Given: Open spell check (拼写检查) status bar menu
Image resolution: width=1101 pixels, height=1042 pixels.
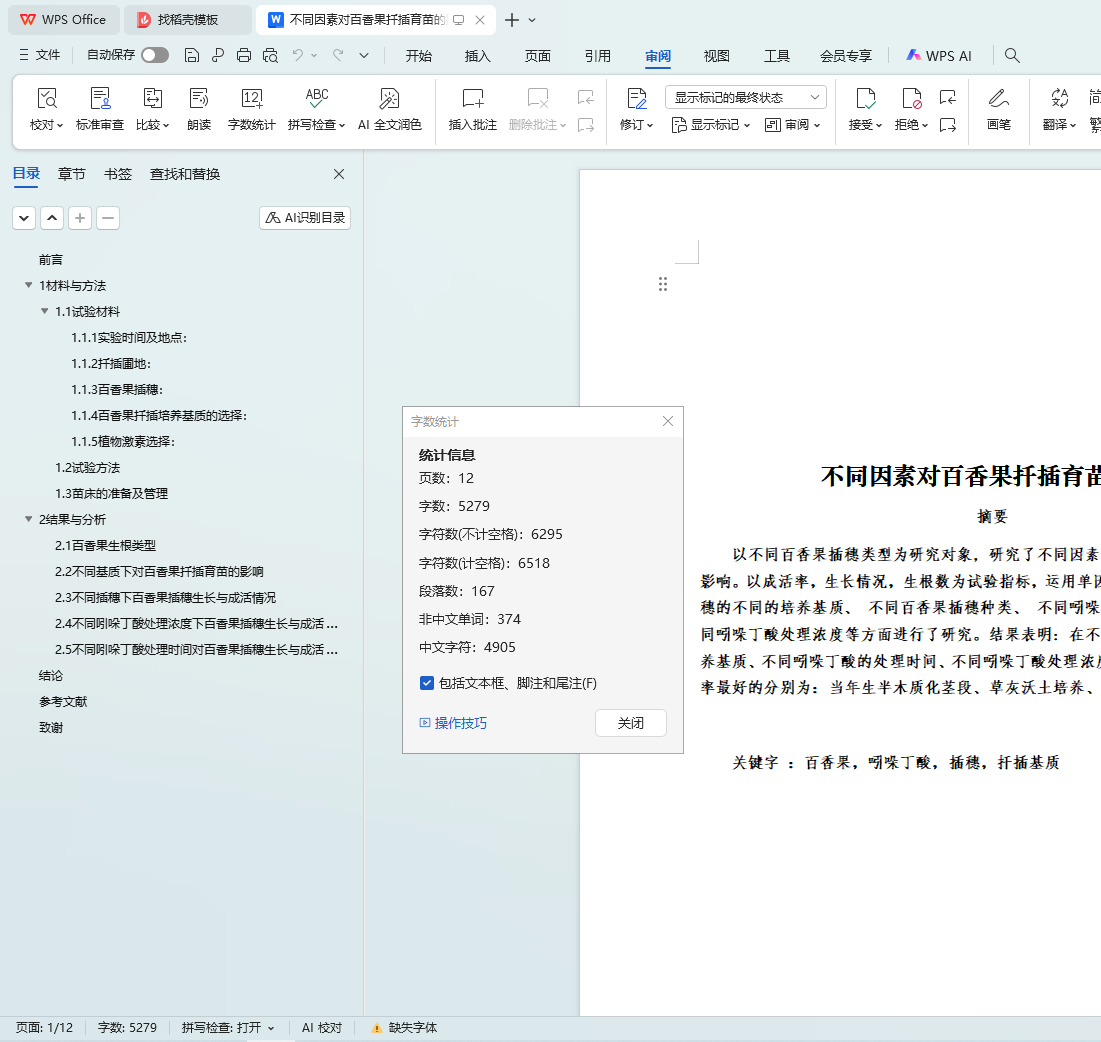Looking at the screenshot, I should point(228,1028).
